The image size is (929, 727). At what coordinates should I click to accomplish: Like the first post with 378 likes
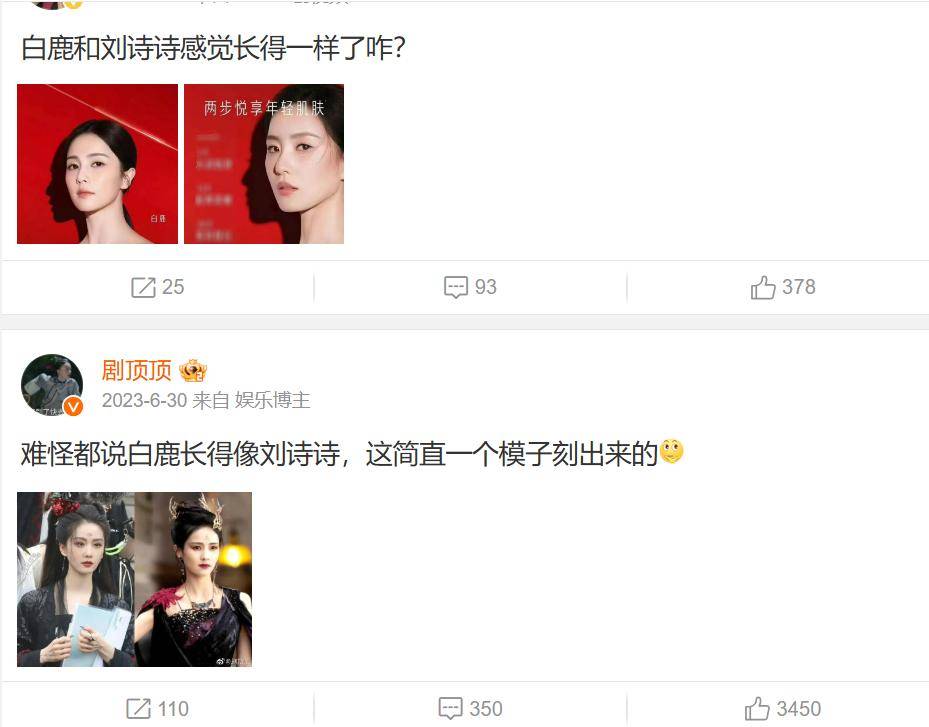point(763,287)
